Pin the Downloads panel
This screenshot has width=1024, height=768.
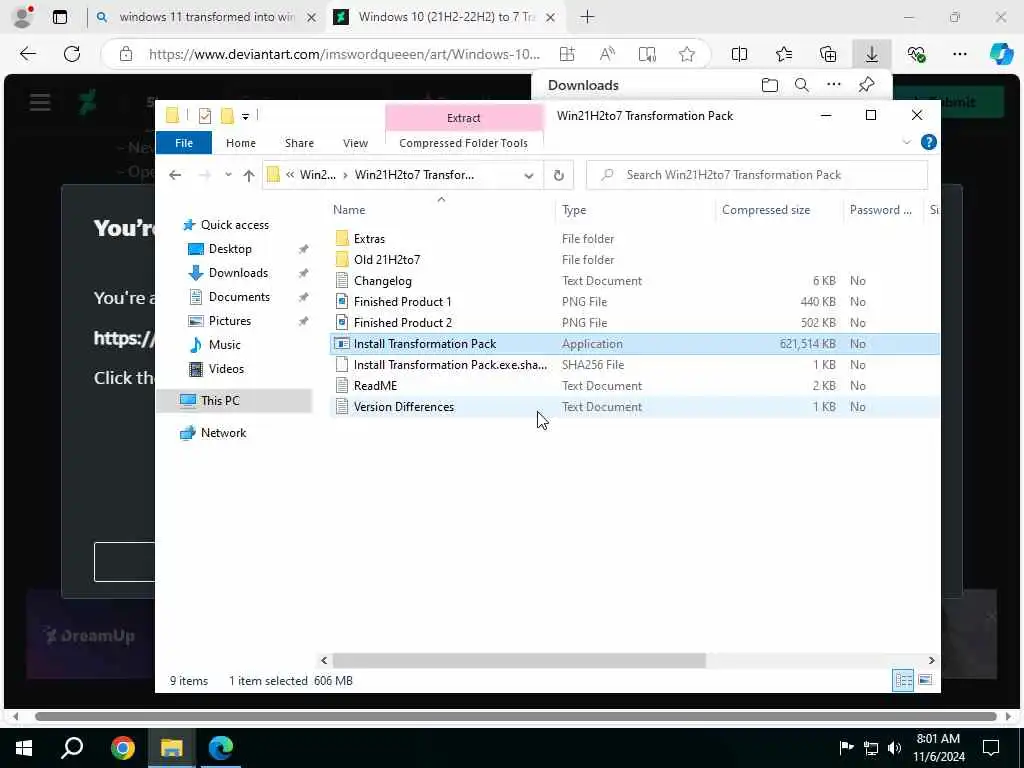[x=866, y=84]
